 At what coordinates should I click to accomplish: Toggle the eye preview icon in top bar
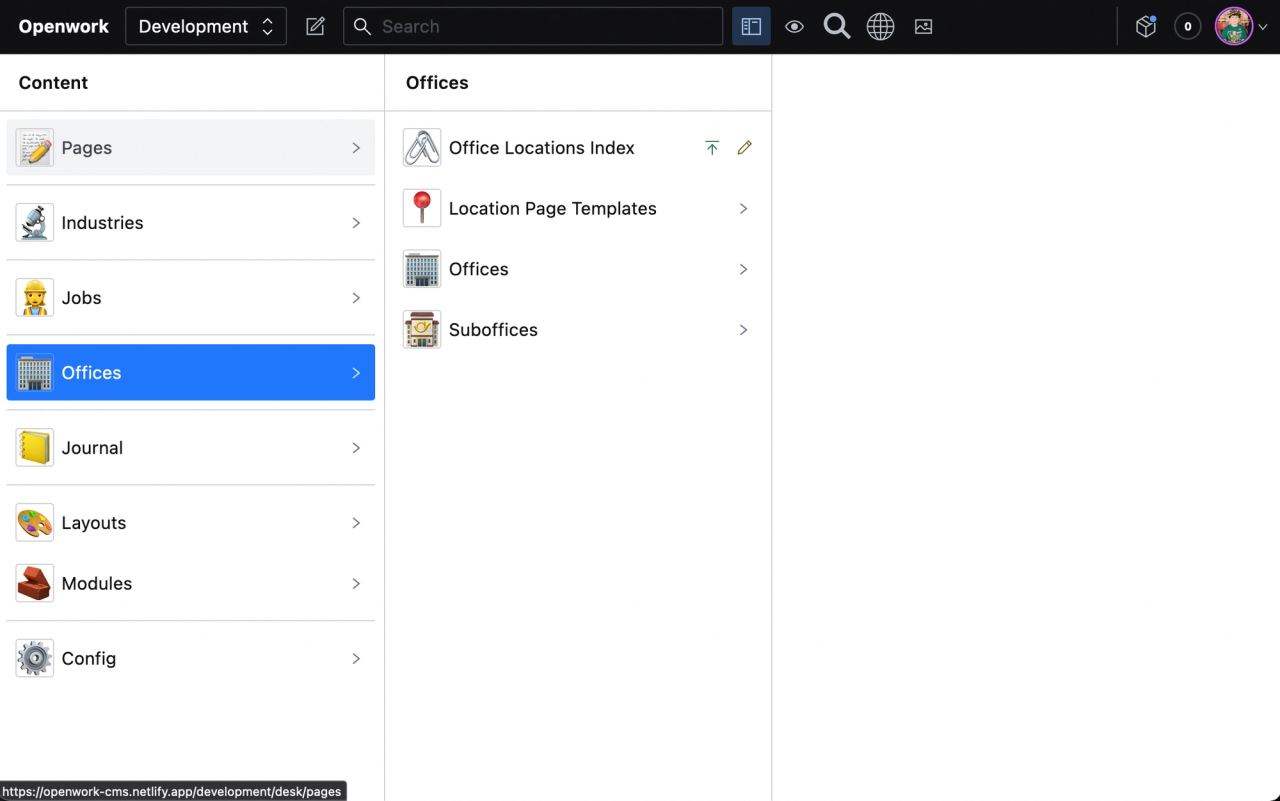(x=795, y=27)
